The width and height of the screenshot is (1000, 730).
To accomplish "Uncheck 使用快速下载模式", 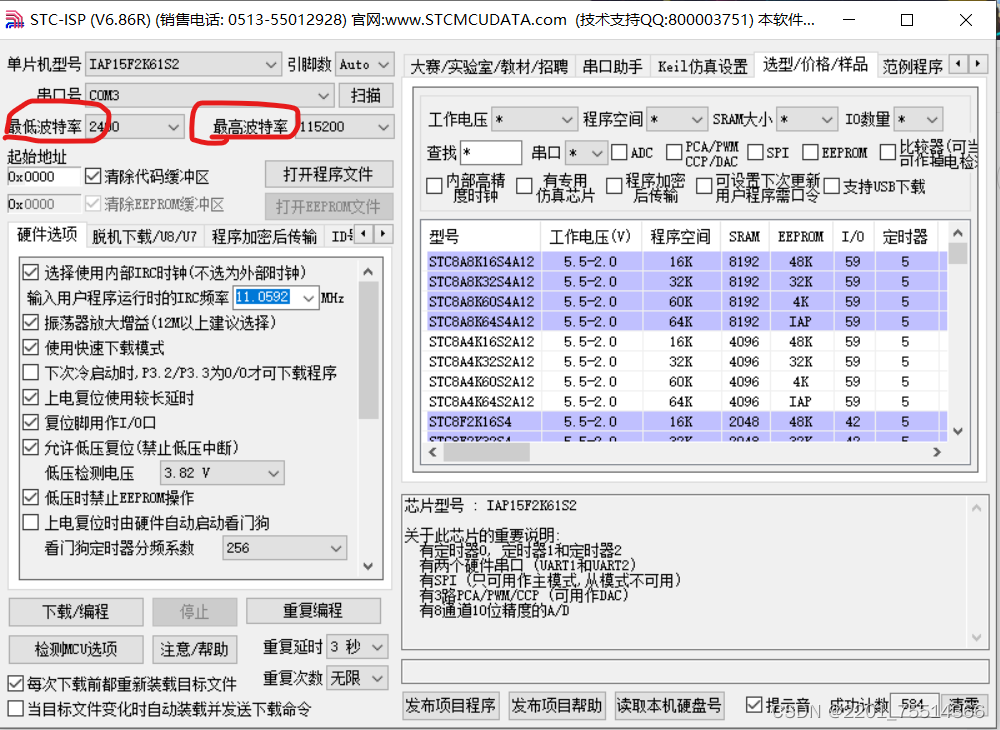I will 30,347.
